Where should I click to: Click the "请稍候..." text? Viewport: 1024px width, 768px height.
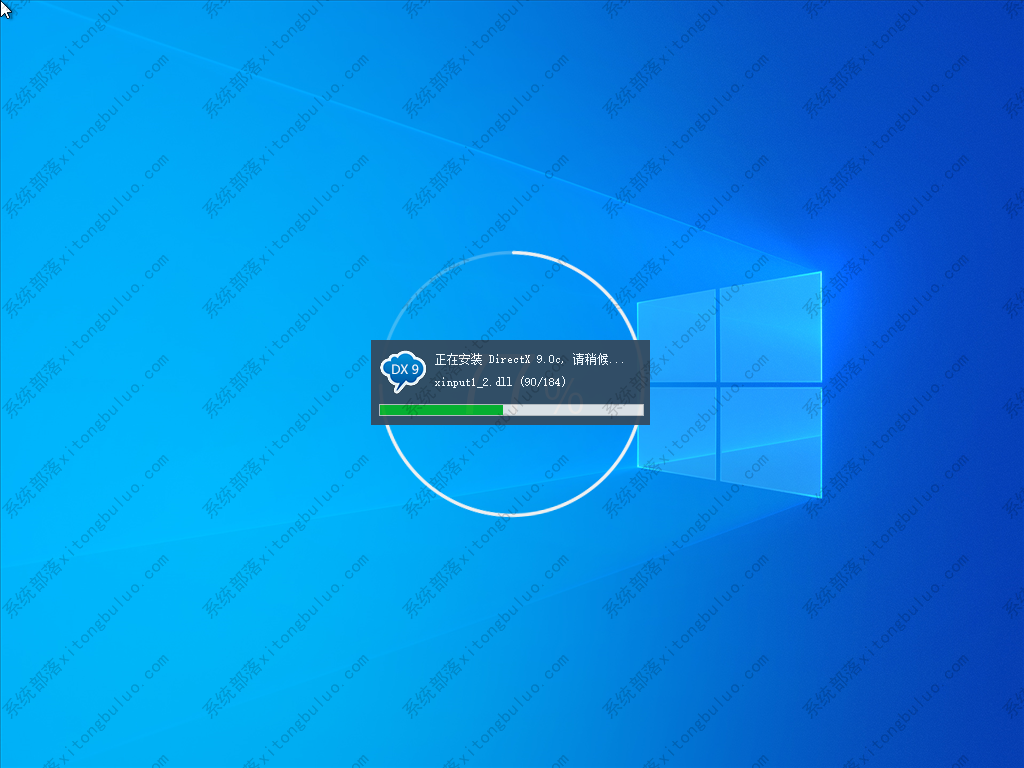pyautogui.click(x=599, y=359)
